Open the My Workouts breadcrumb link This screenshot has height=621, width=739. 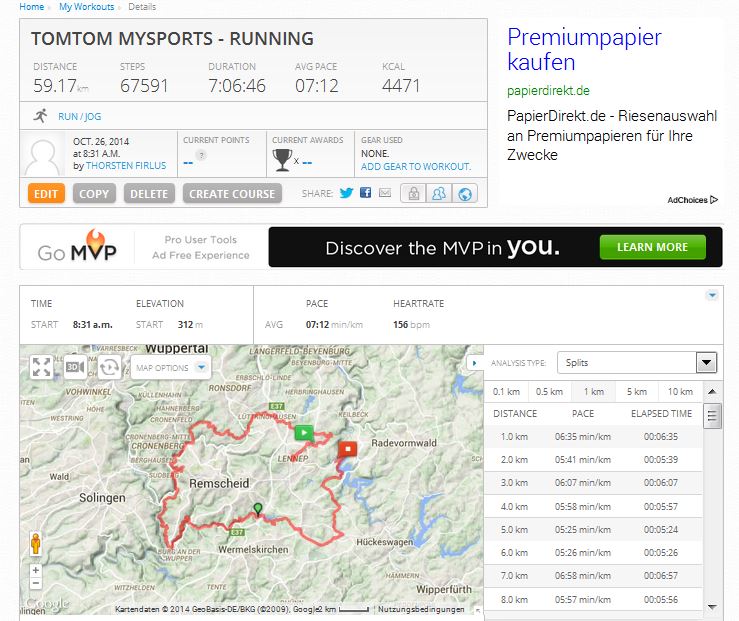click(x=85, y=7)
